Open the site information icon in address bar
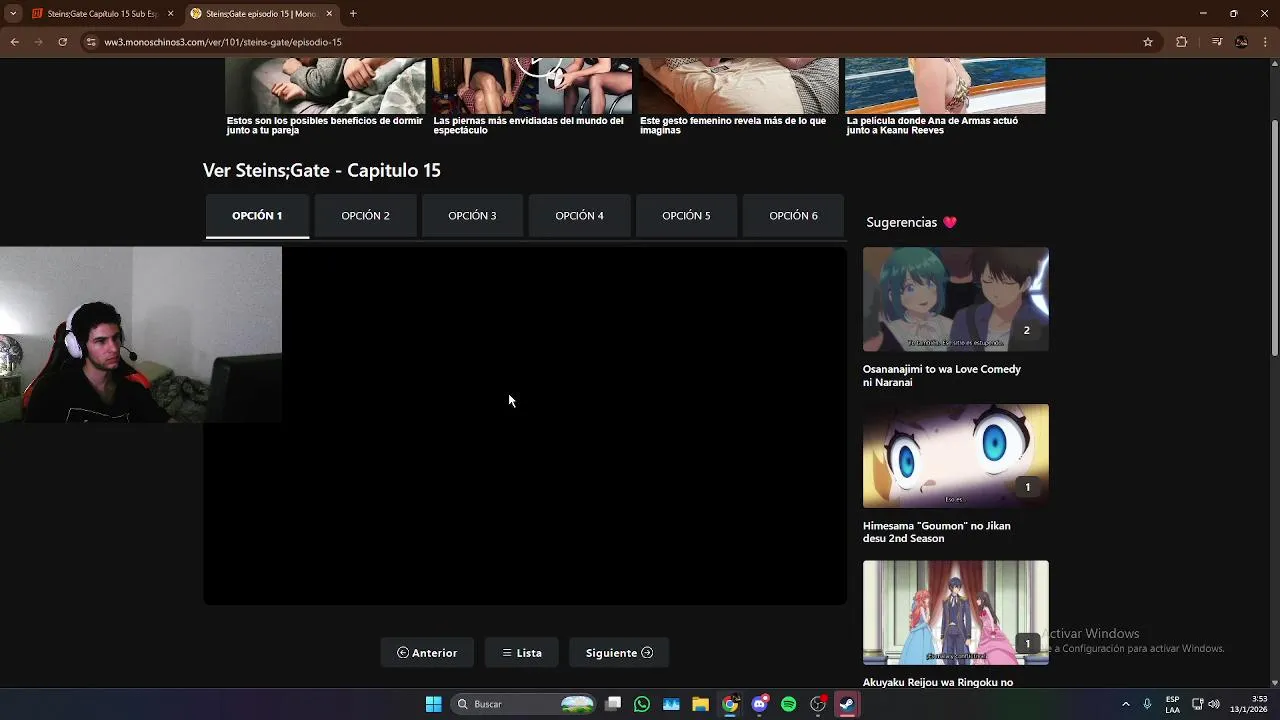 [x=91, y=42]
